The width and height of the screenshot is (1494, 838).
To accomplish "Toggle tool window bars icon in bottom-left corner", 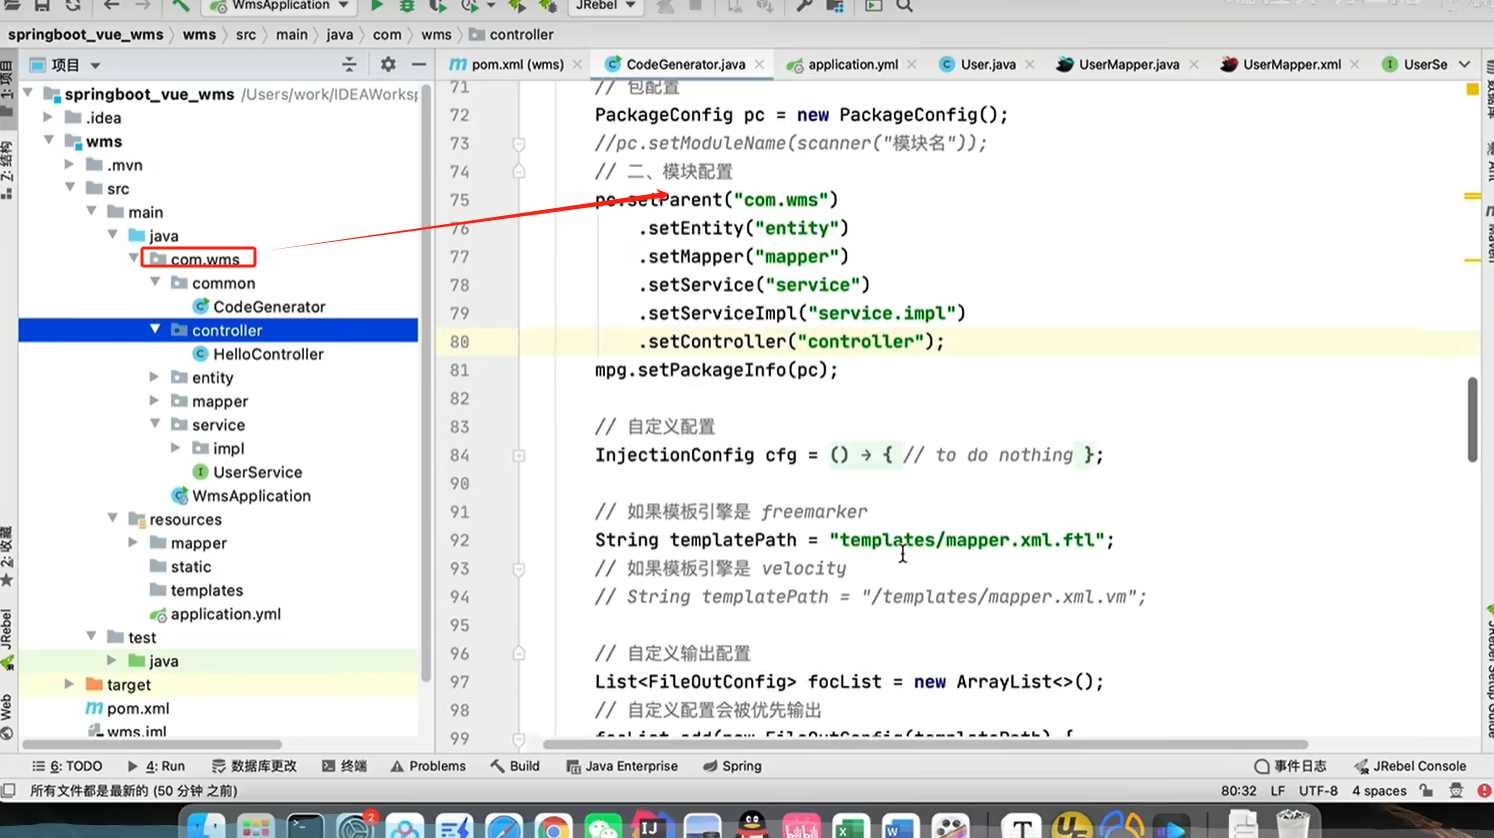I will click(9, 791).
